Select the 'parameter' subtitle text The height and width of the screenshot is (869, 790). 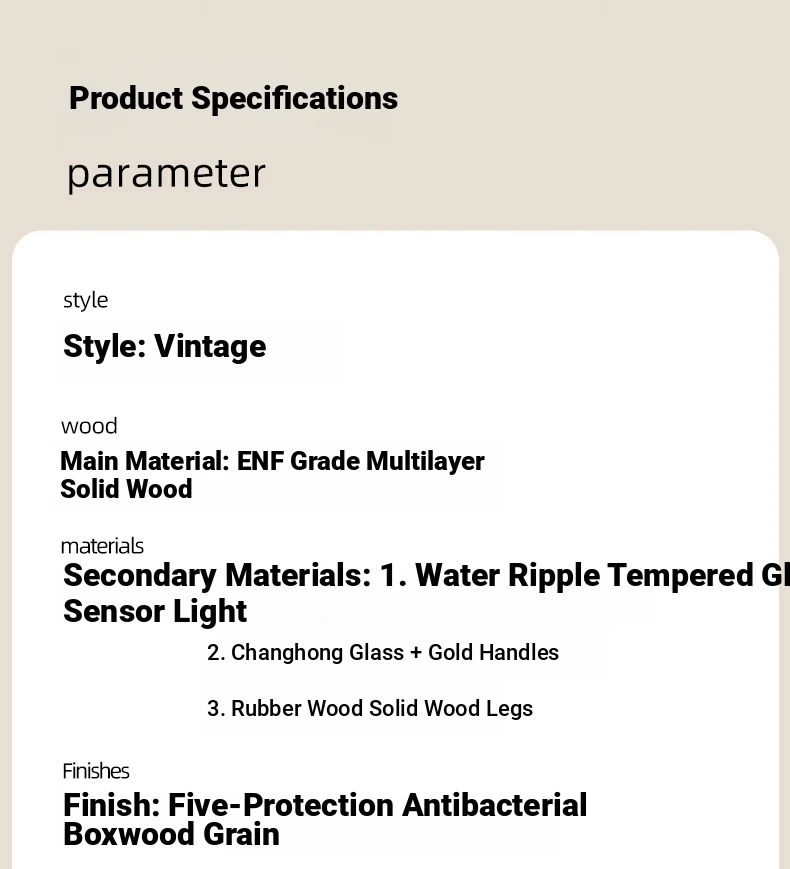coord(166,174)
